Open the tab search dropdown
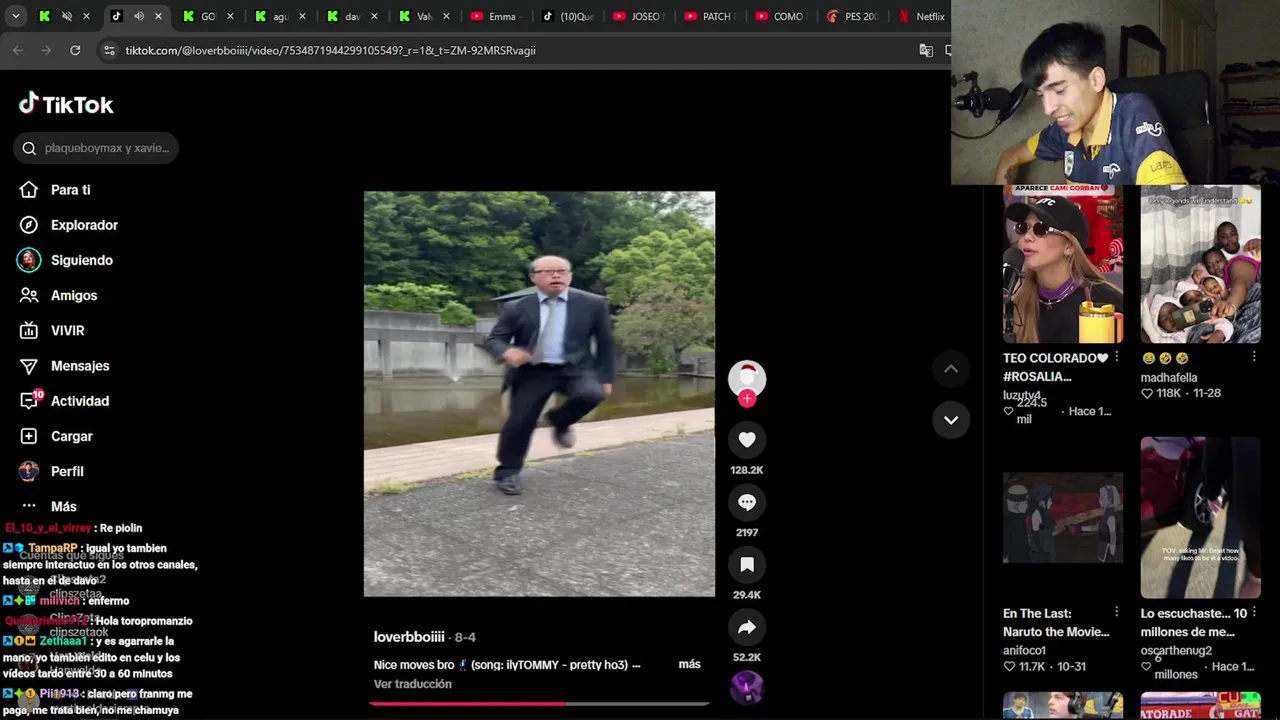 point(14,16)
